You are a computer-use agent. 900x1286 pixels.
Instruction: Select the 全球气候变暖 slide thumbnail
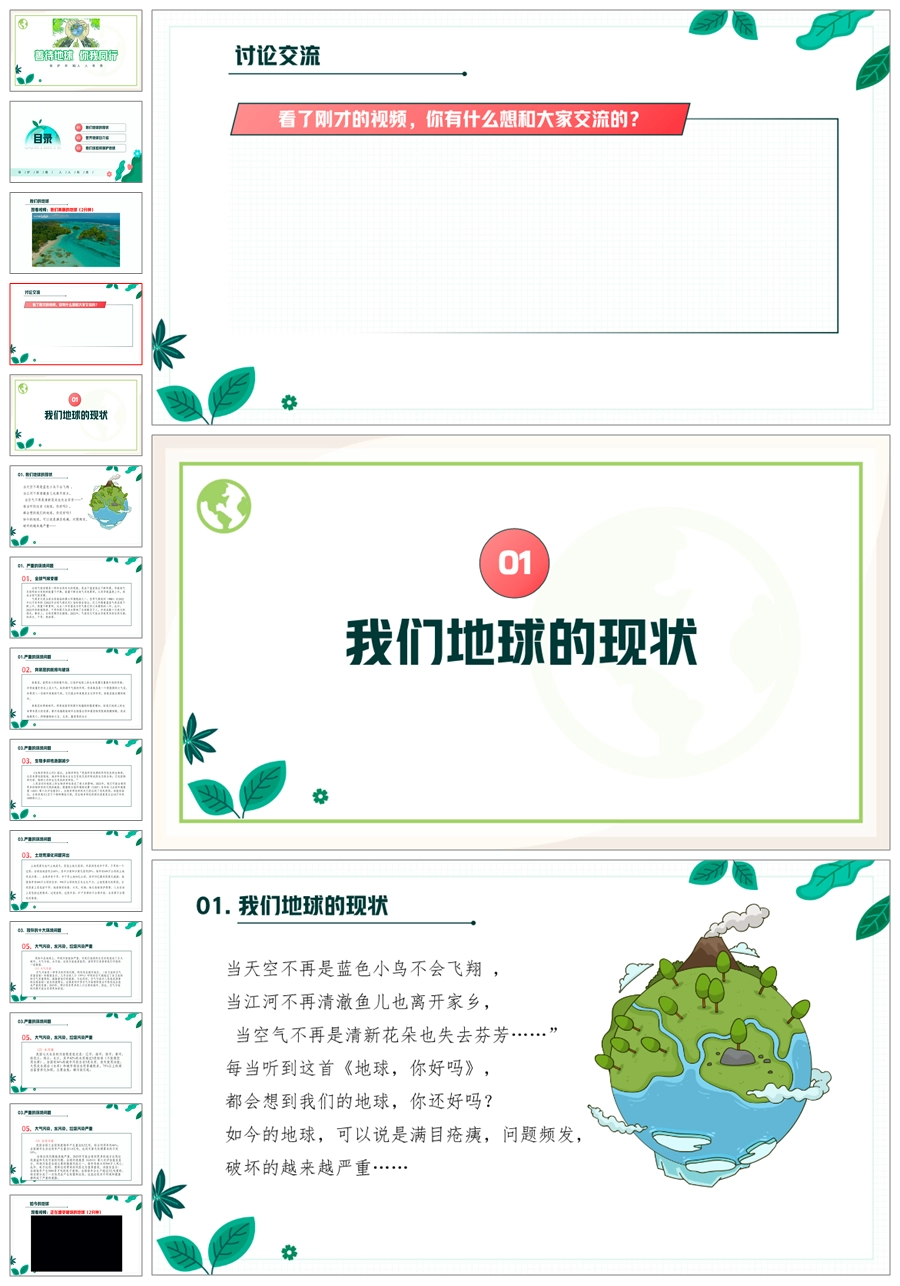coord(76,597)
